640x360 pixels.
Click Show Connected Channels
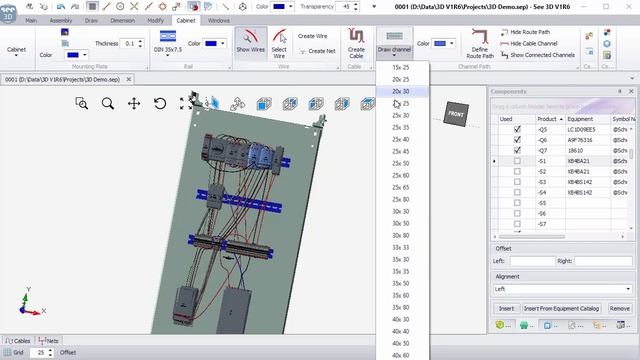tap(538, 55)
